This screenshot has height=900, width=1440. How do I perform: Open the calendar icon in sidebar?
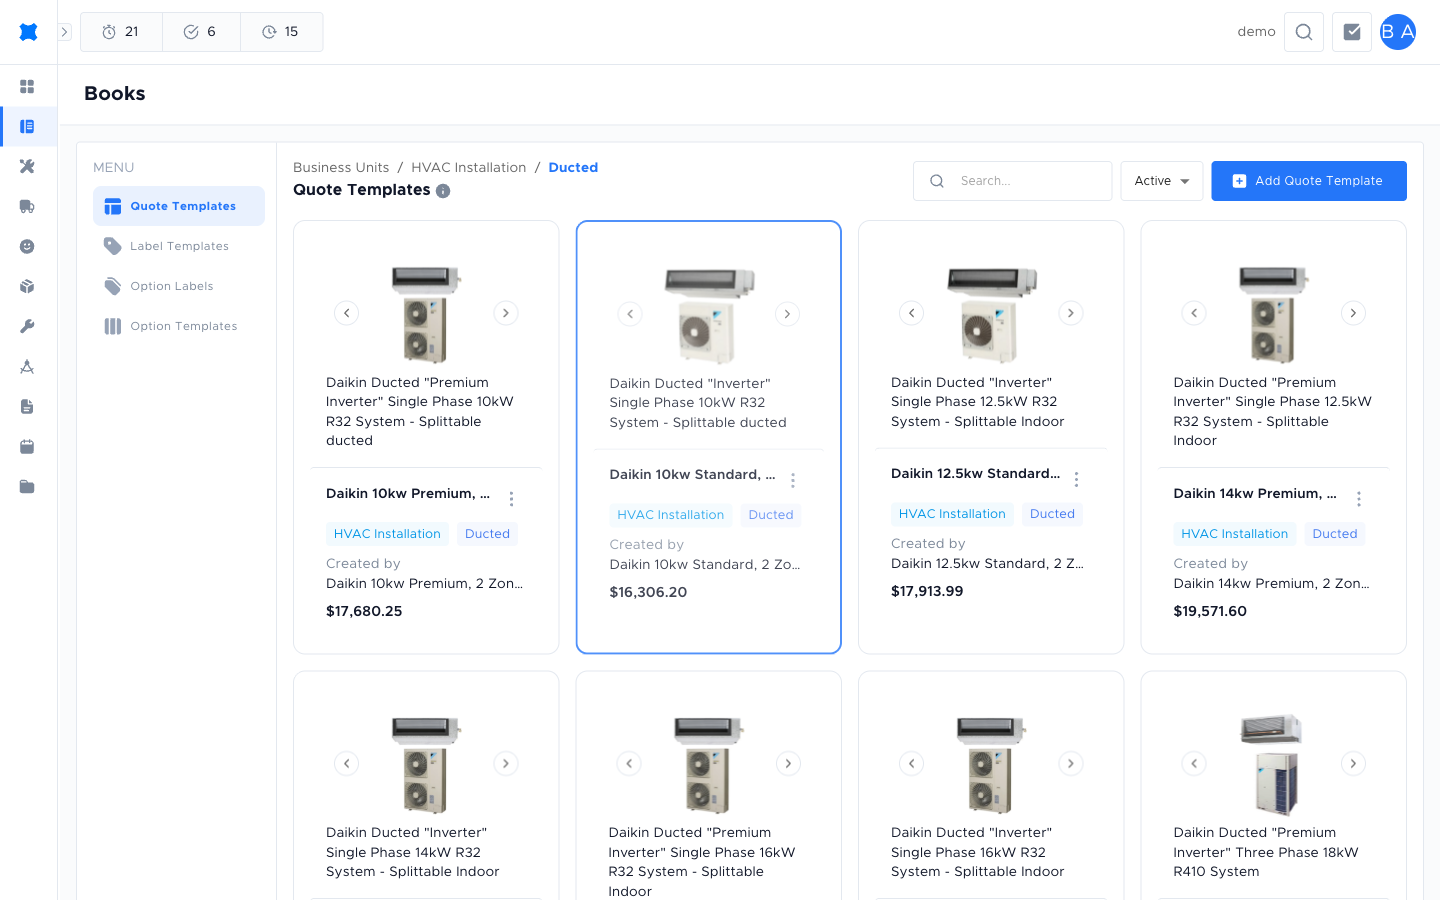point(27,447)
